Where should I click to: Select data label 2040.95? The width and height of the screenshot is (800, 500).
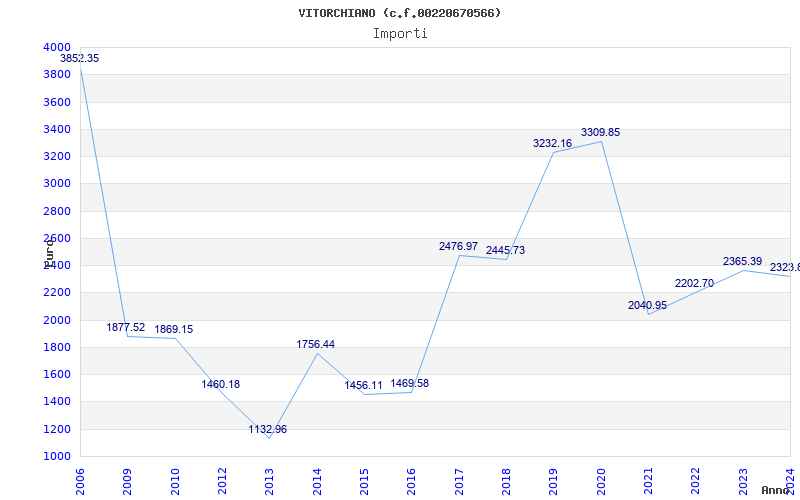click(x=647, y=306)
